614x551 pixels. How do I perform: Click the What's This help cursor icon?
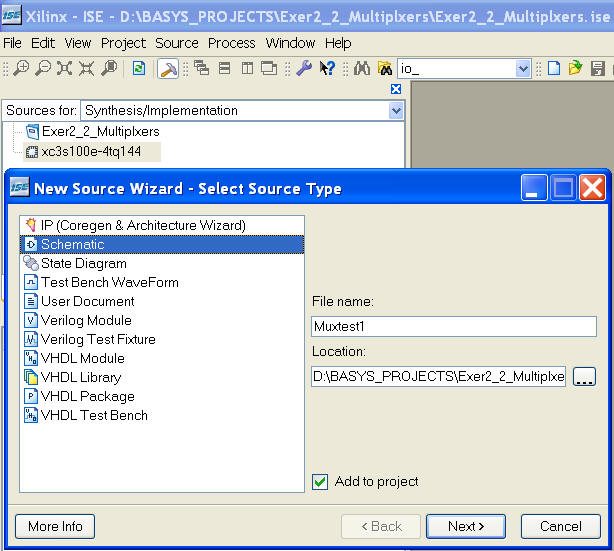pyautogui.click(x=327, y=68)
